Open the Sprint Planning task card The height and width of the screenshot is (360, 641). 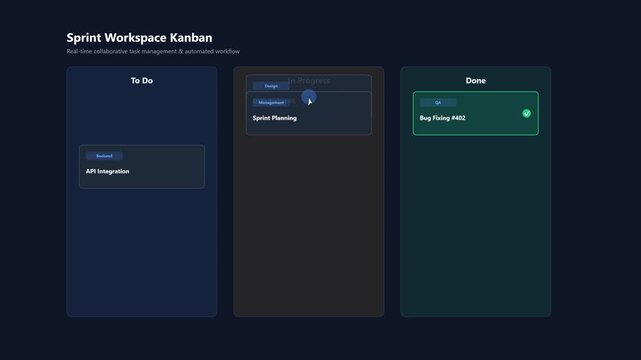coord(309,113)
